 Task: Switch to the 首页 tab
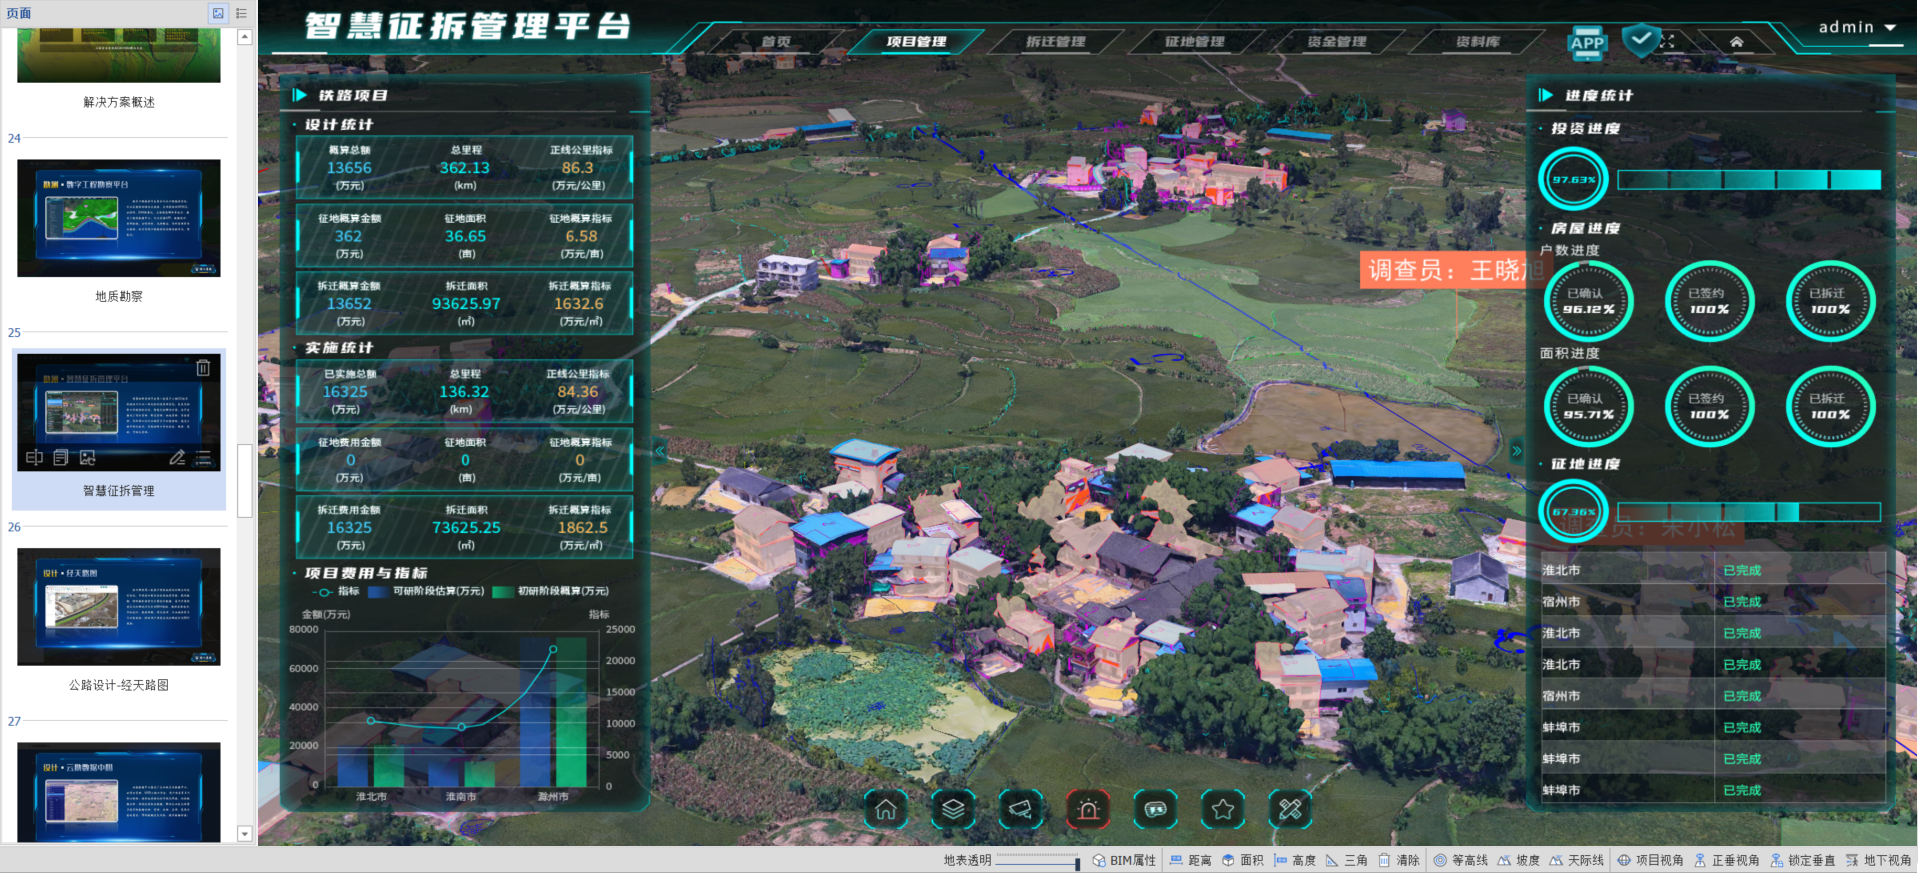(775, 42)
